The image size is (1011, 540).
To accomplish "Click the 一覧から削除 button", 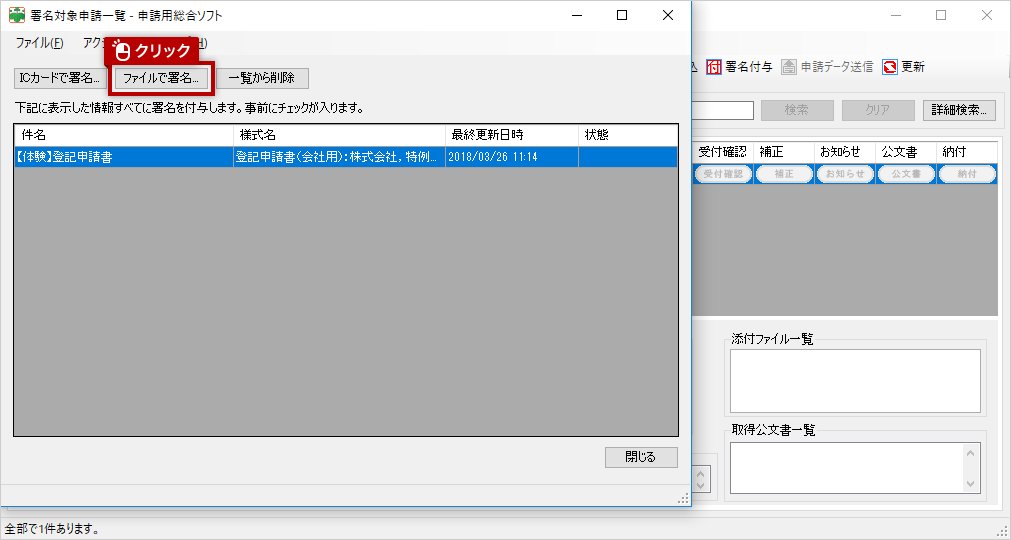I will (262, 79).
